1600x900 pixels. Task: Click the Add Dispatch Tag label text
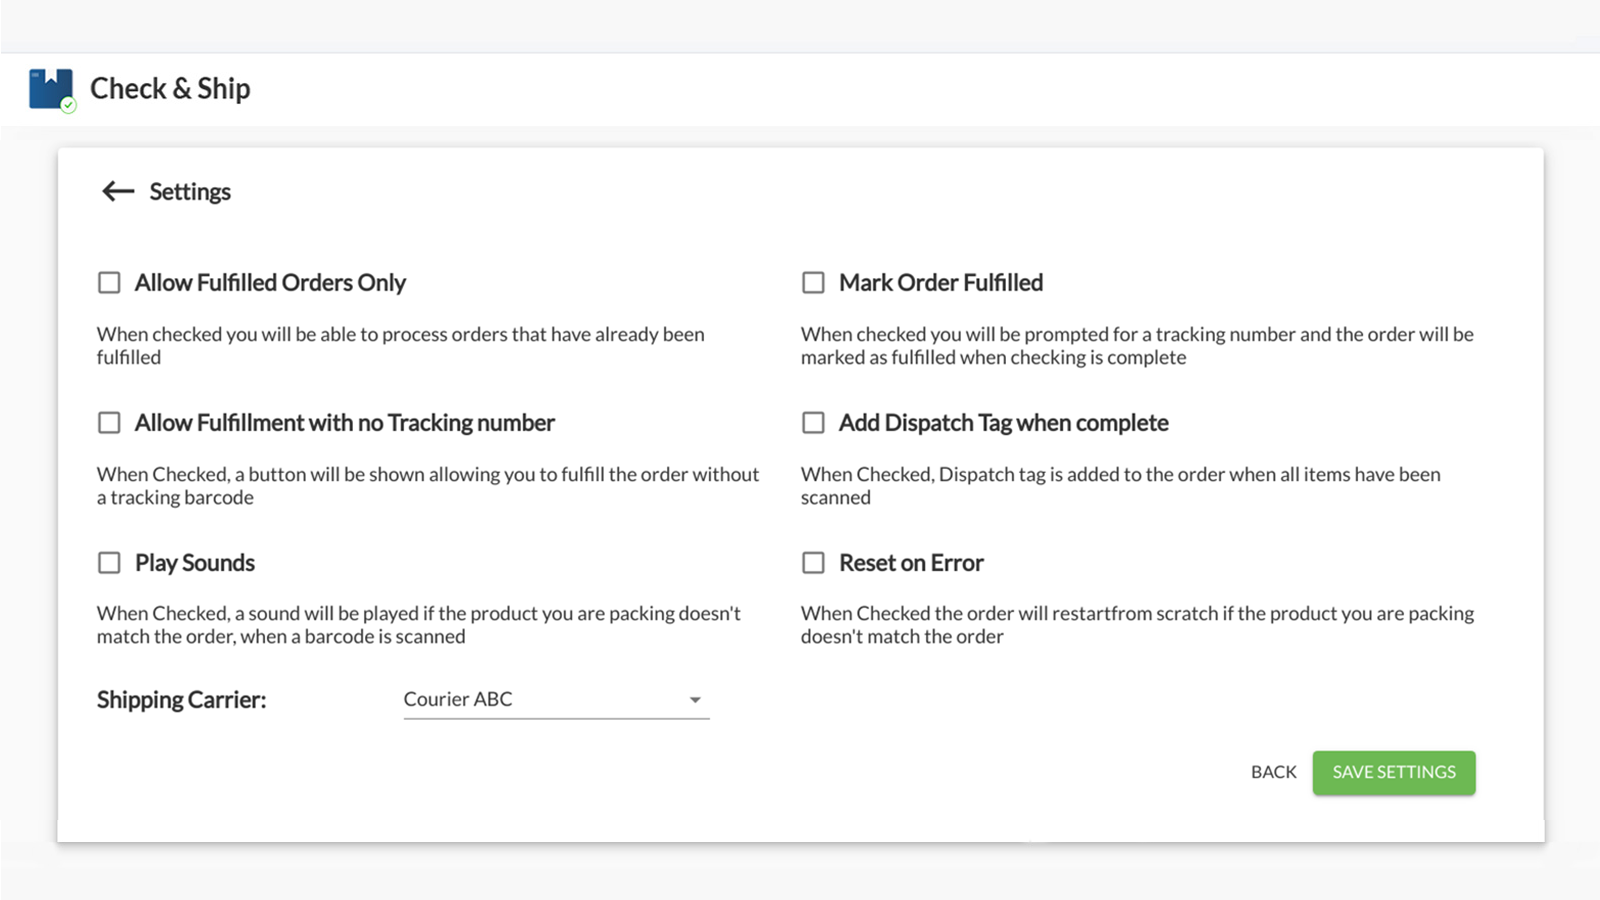pos(1003,423)
